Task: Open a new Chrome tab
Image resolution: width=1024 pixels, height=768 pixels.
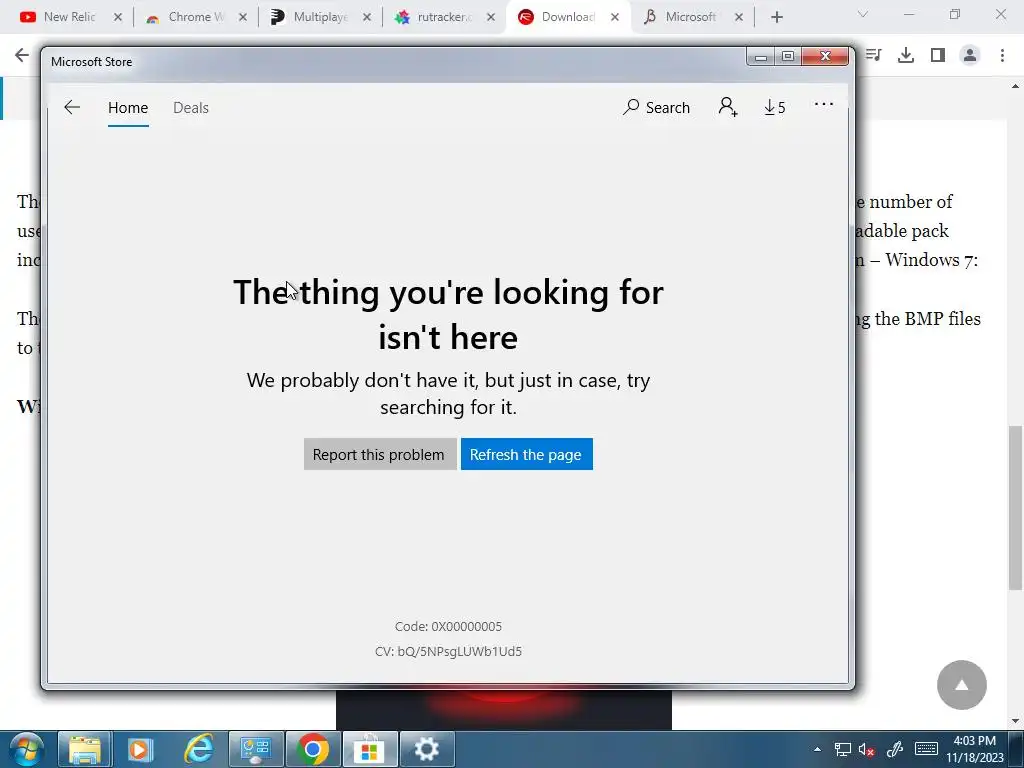Action: (776, 17)
